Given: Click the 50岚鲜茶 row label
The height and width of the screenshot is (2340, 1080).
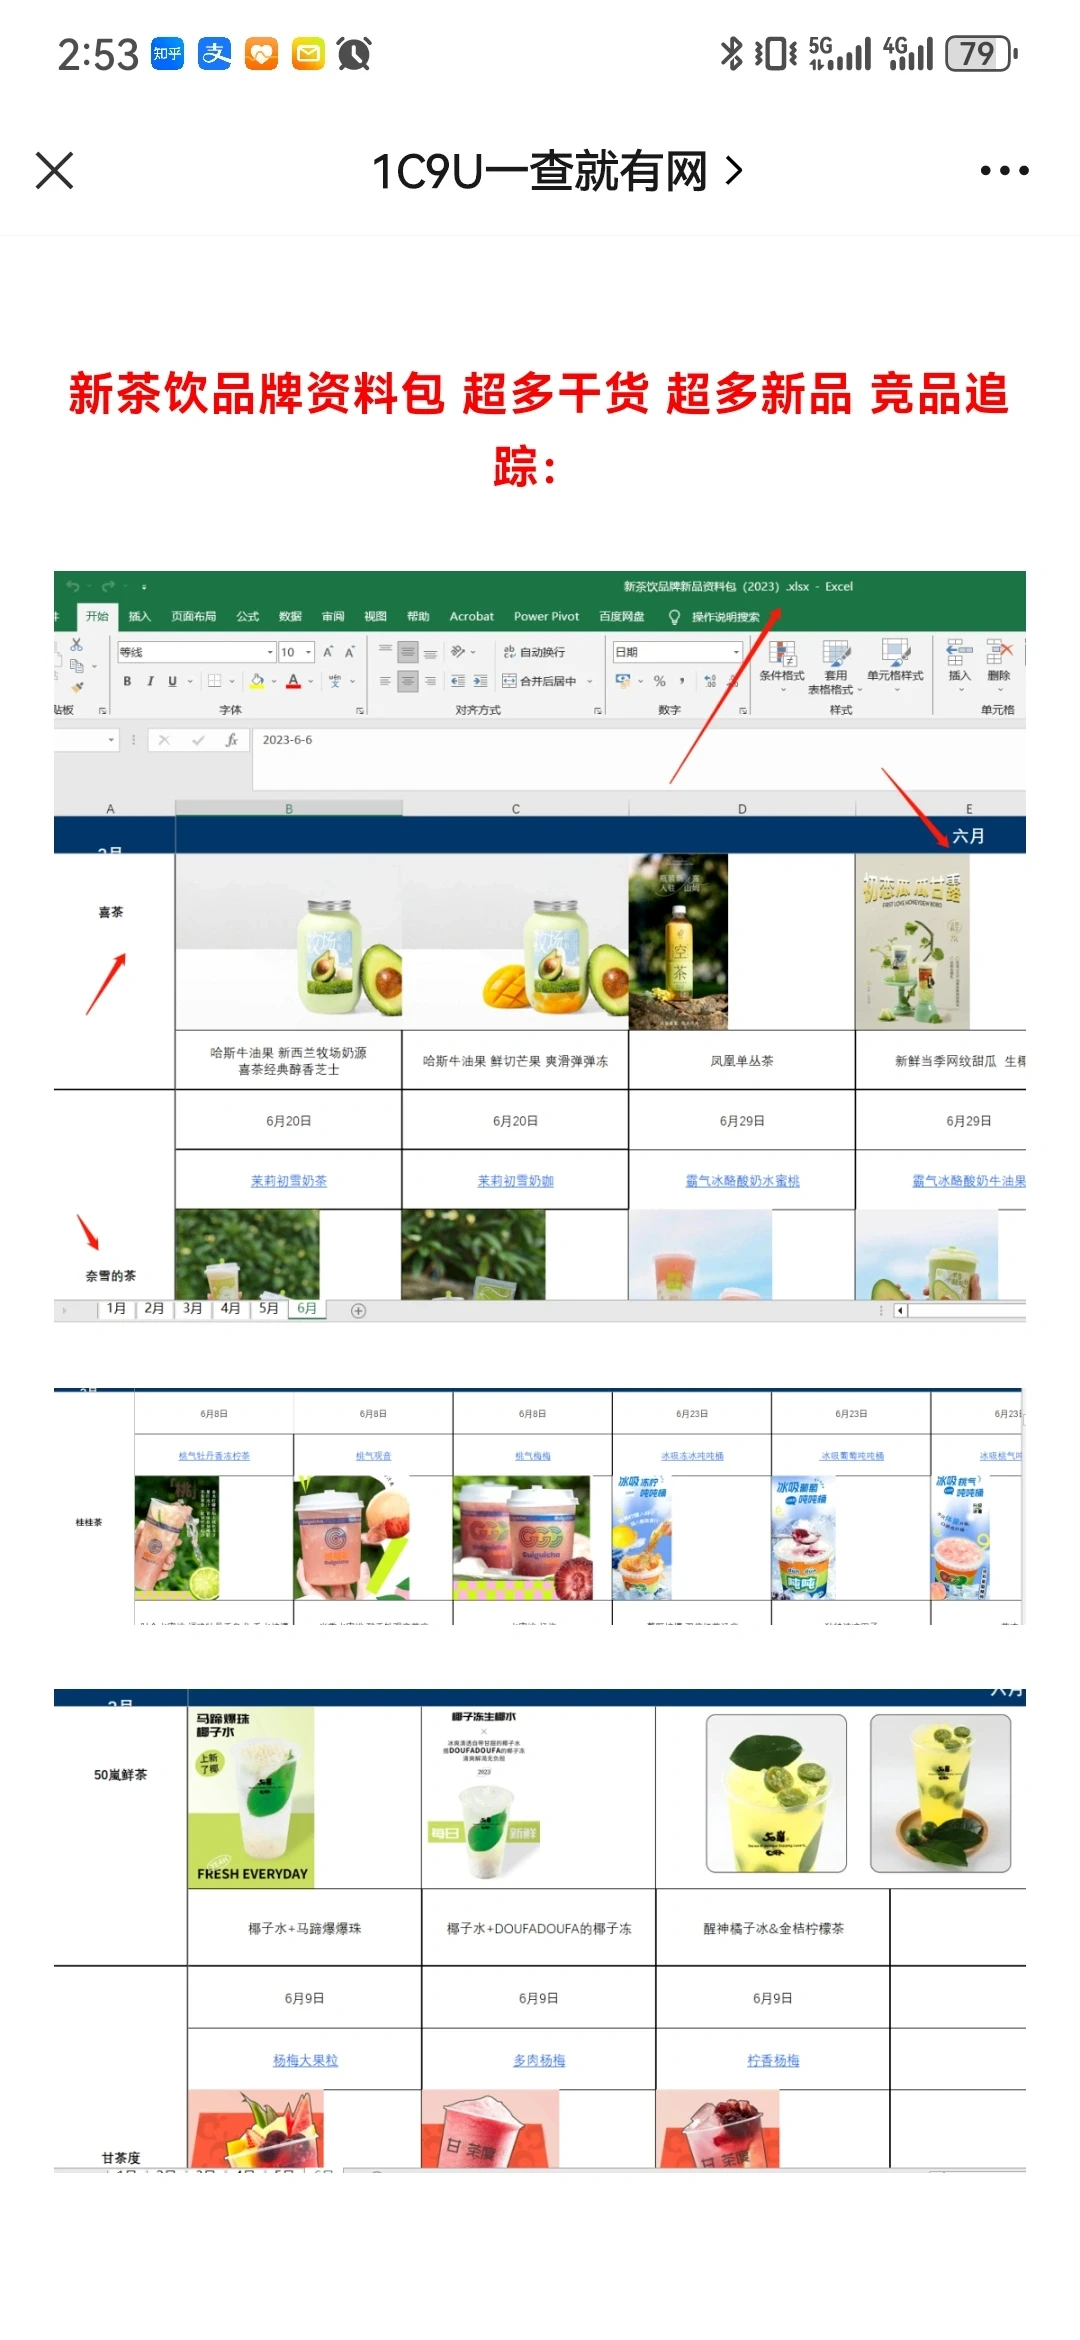Looking at the screenshot, I should (x=120, y=1774).
